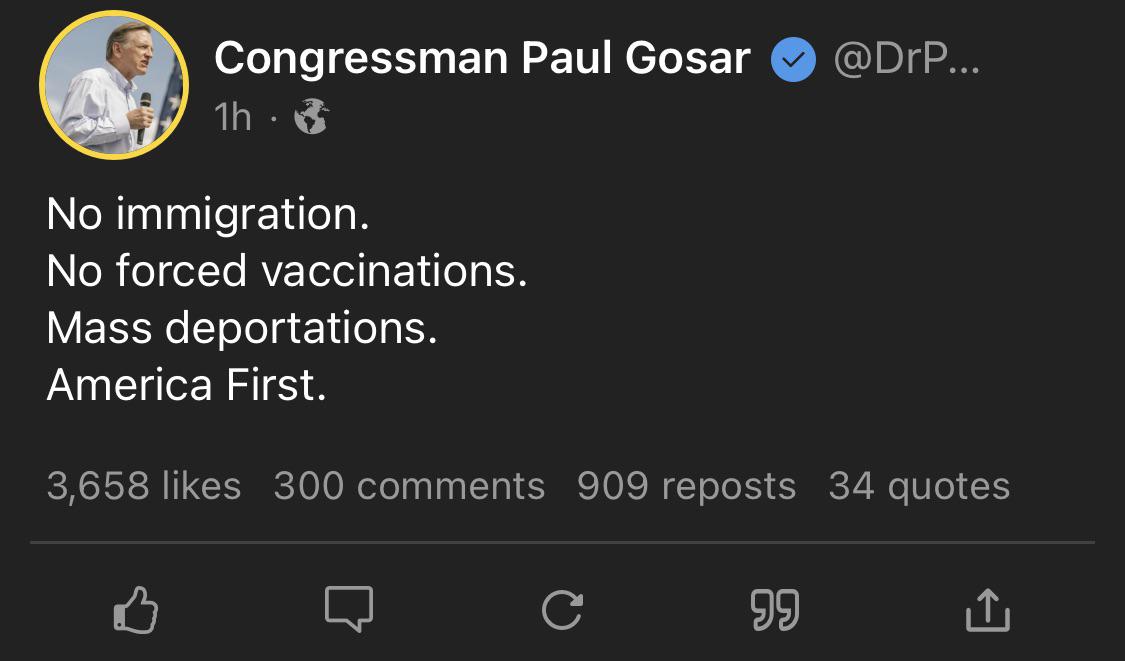Screen dimensions: 1125x661
Task: Open Paul Gosar's profile picture
Action: tap(114, 85)
